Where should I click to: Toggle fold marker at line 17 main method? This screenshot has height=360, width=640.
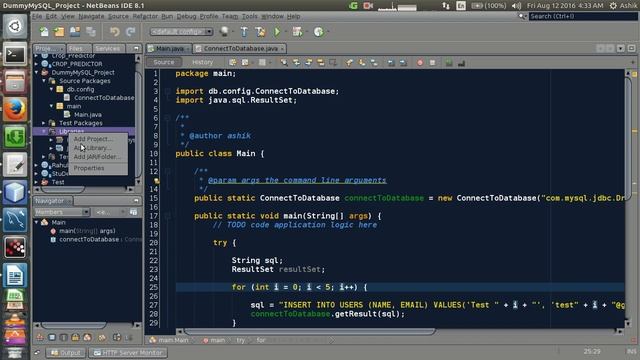(x=167, y=216)
